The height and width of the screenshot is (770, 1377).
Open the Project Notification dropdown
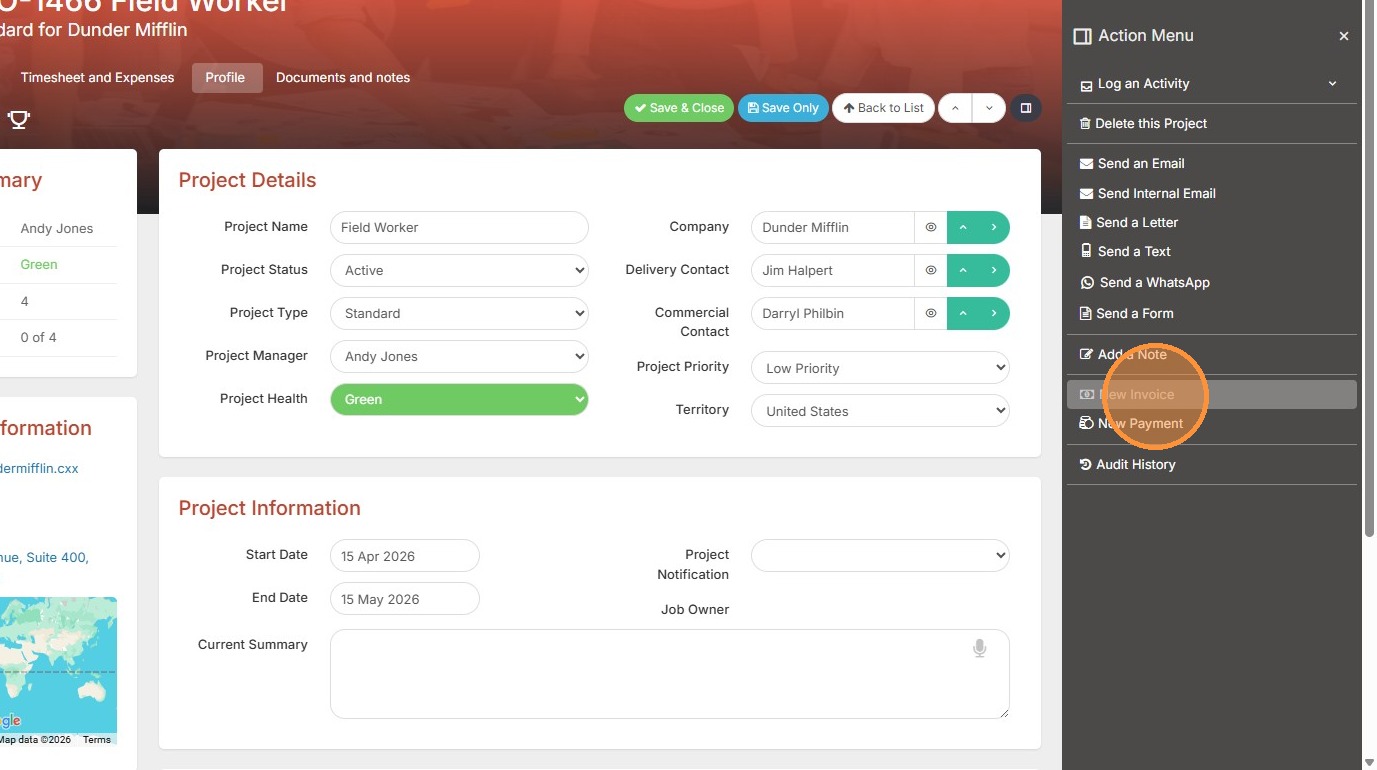click(880, 556)
